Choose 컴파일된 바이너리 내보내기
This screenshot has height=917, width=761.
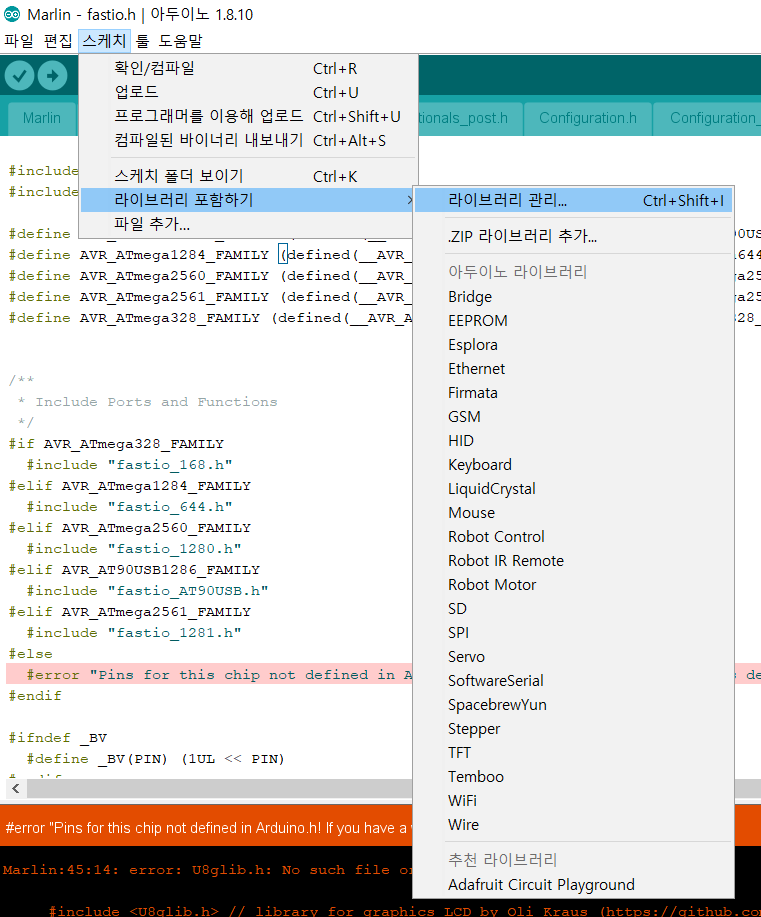[x=248, y=140]
